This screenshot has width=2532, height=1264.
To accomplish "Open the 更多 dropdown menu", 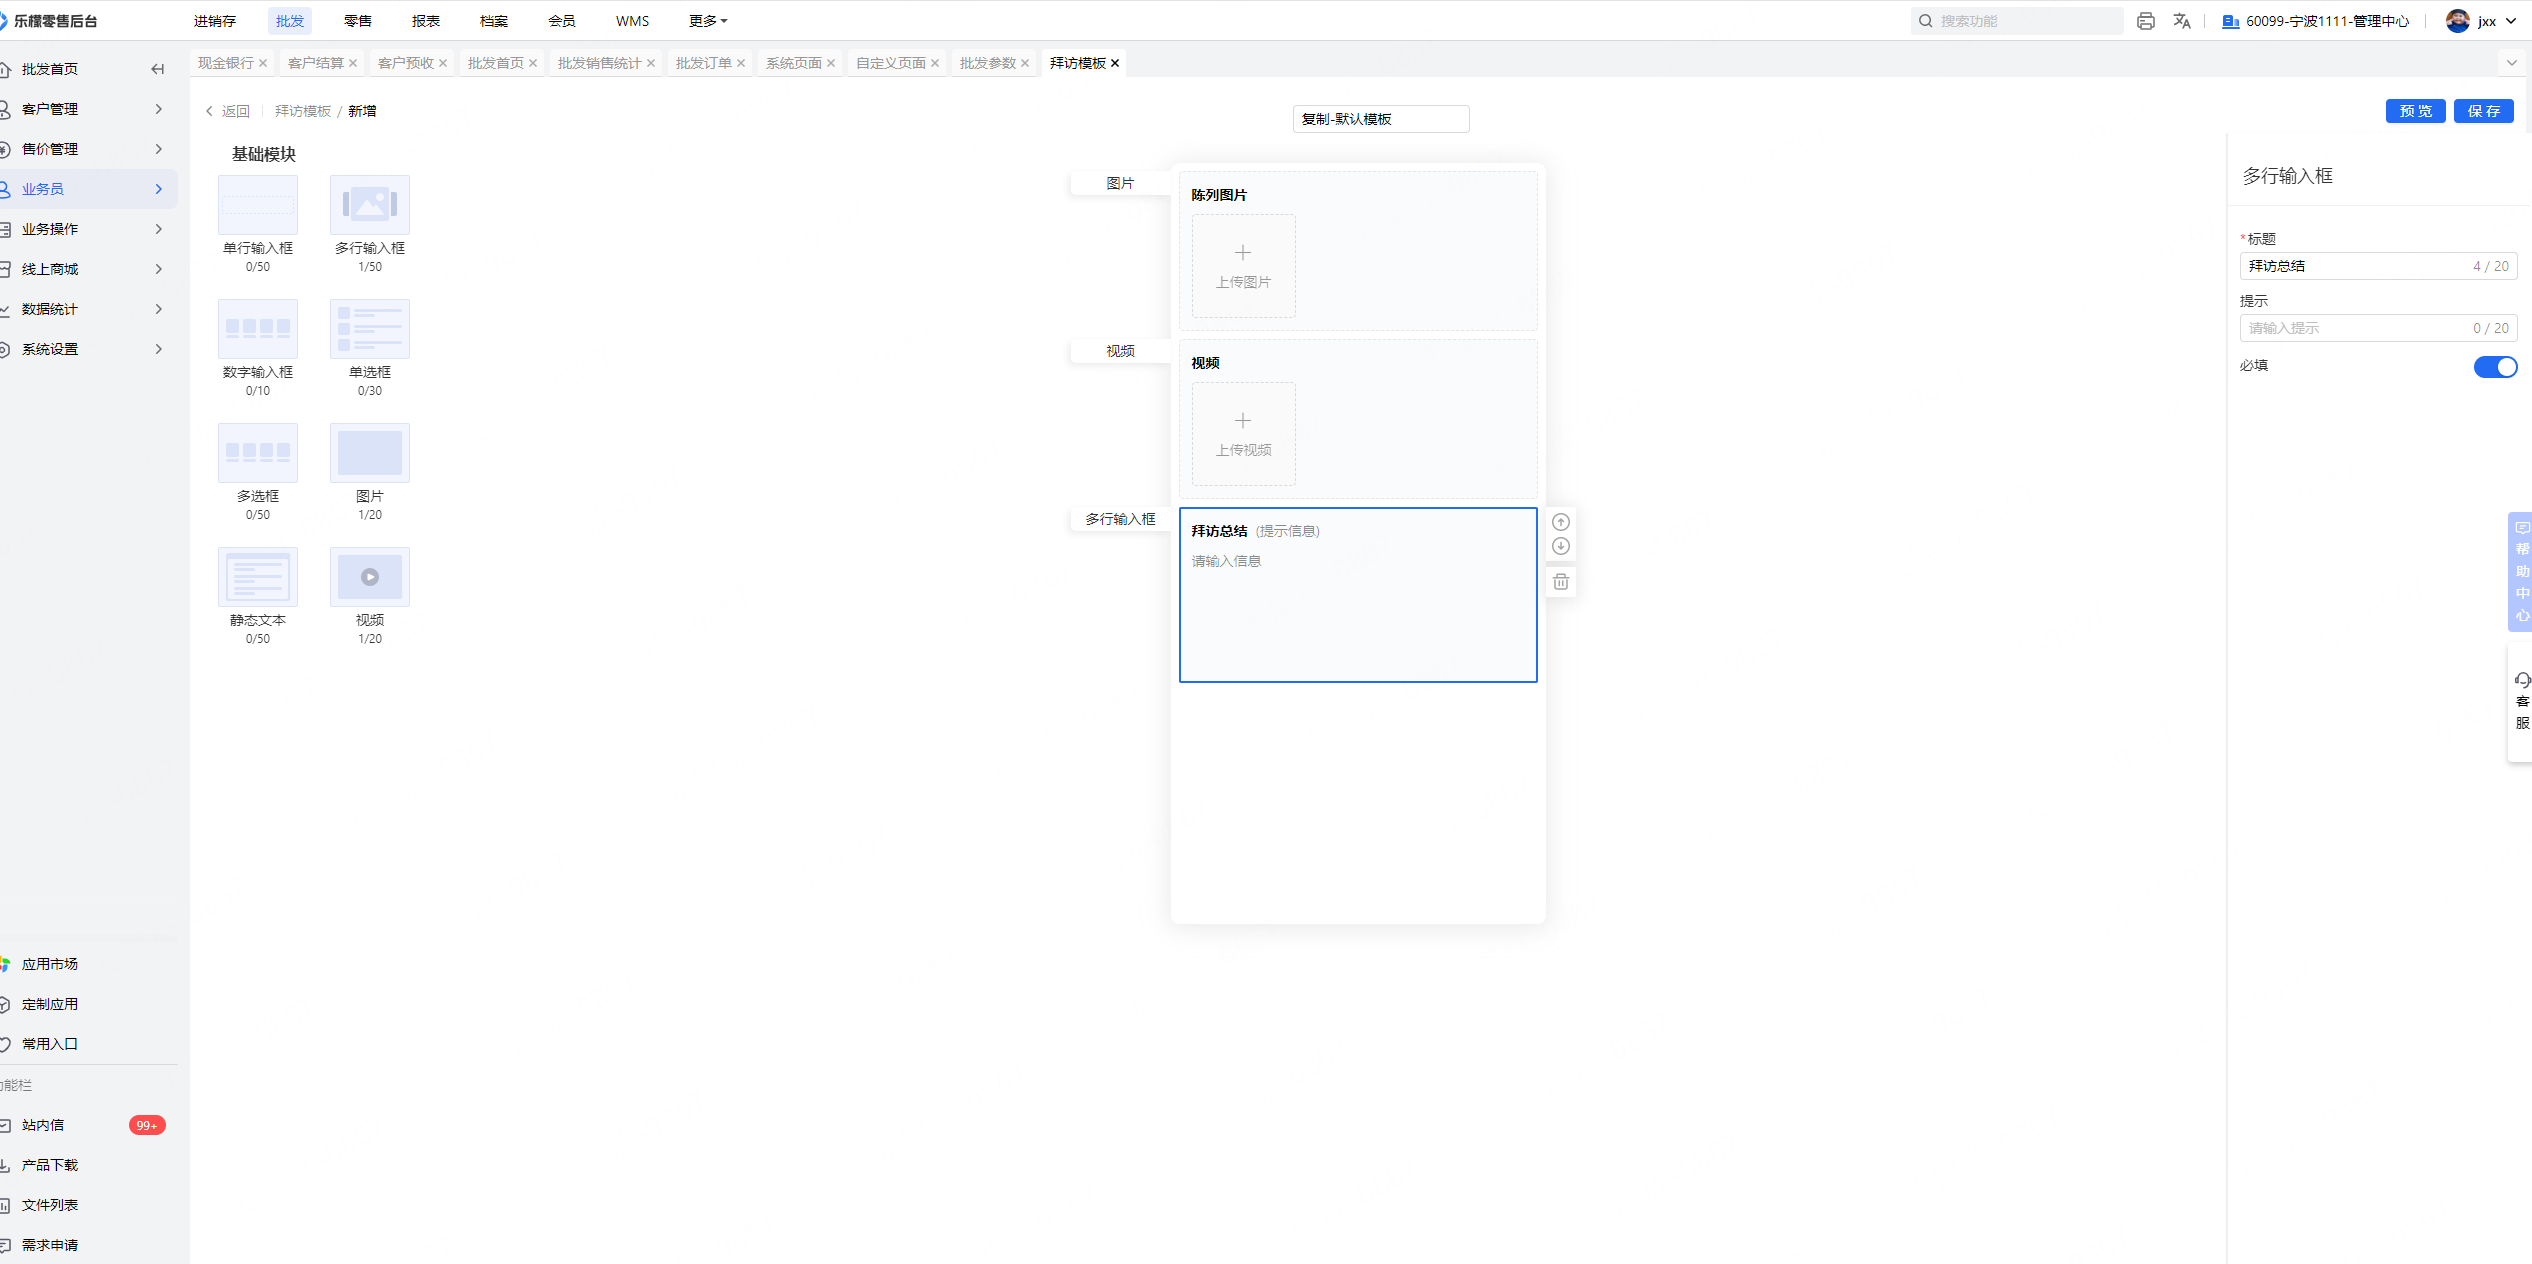I will coord(707,21).
